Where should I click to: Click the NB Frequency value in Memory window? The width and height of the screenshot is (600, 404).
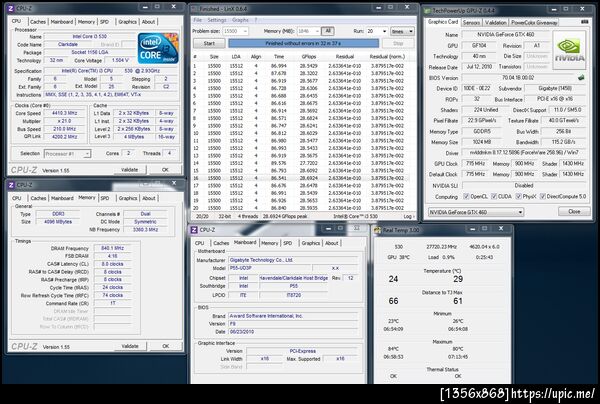(145, 230)
